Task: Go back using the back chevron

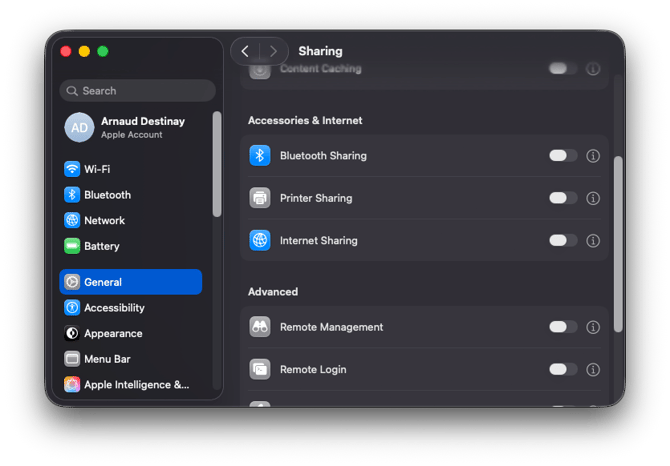Action: tap(245, 51)
